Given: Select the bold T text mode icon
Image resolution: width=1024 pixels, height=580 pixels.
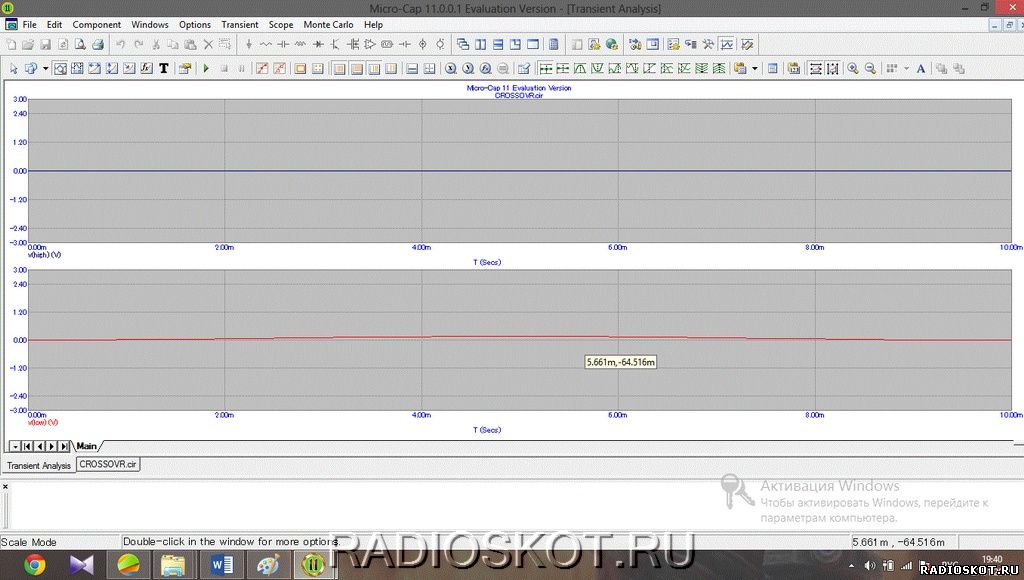Looking at the screenshot, I should pos(164,68).
